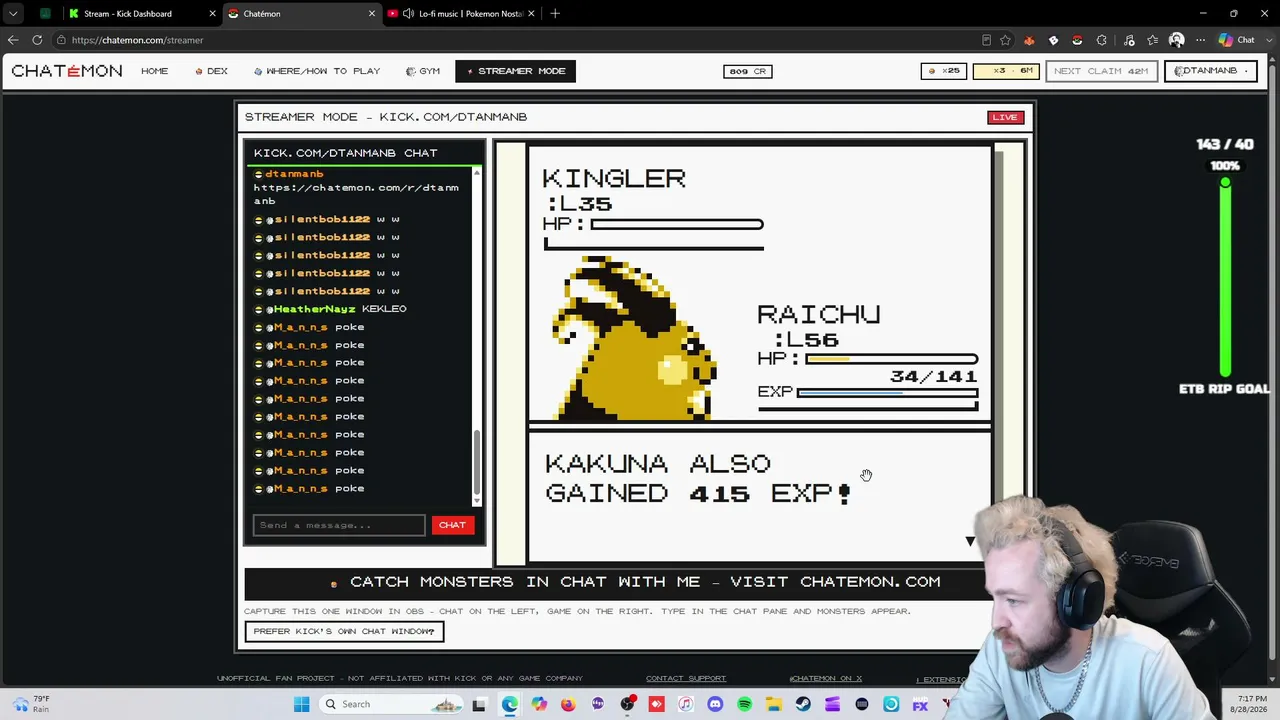Open the CONTACT SUPPORT footer link
The image size is (1280, 720).
686,679
